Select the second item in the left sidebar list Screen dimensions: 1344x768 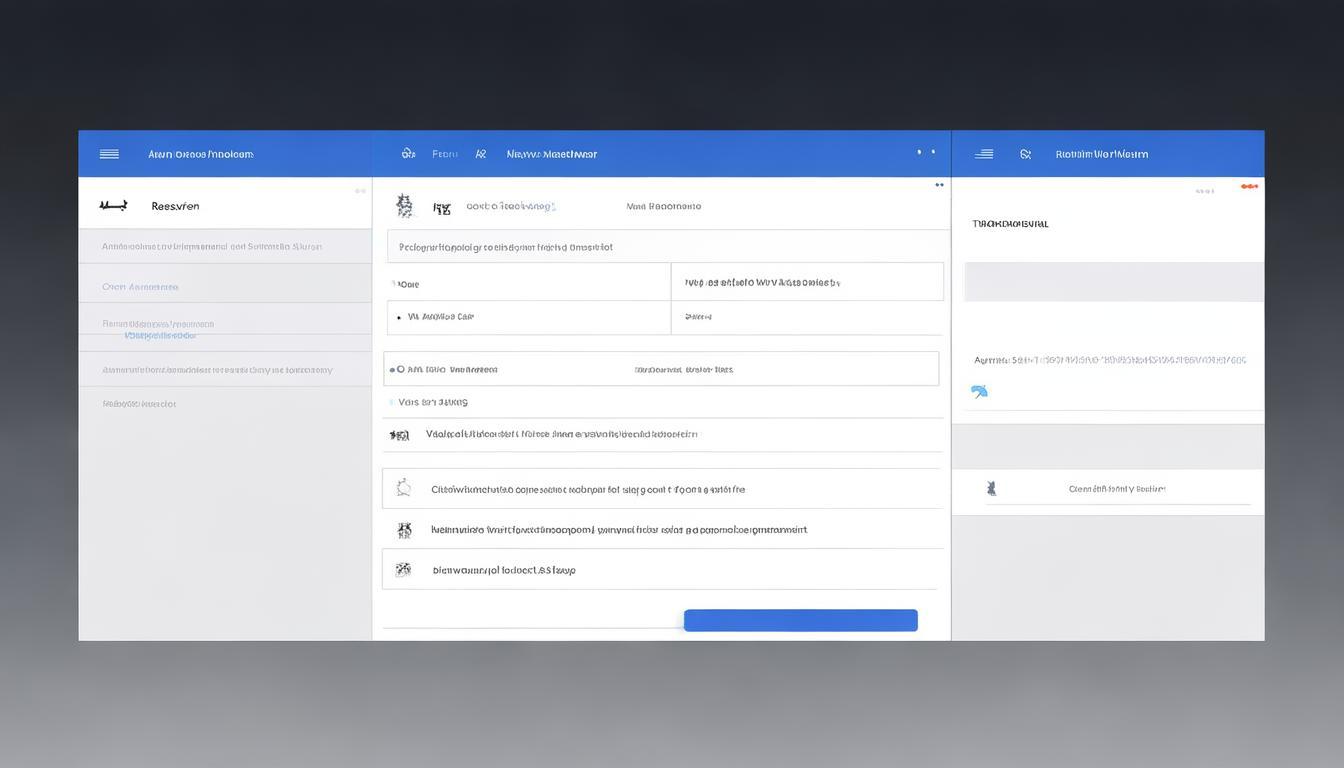pos(140,287)
